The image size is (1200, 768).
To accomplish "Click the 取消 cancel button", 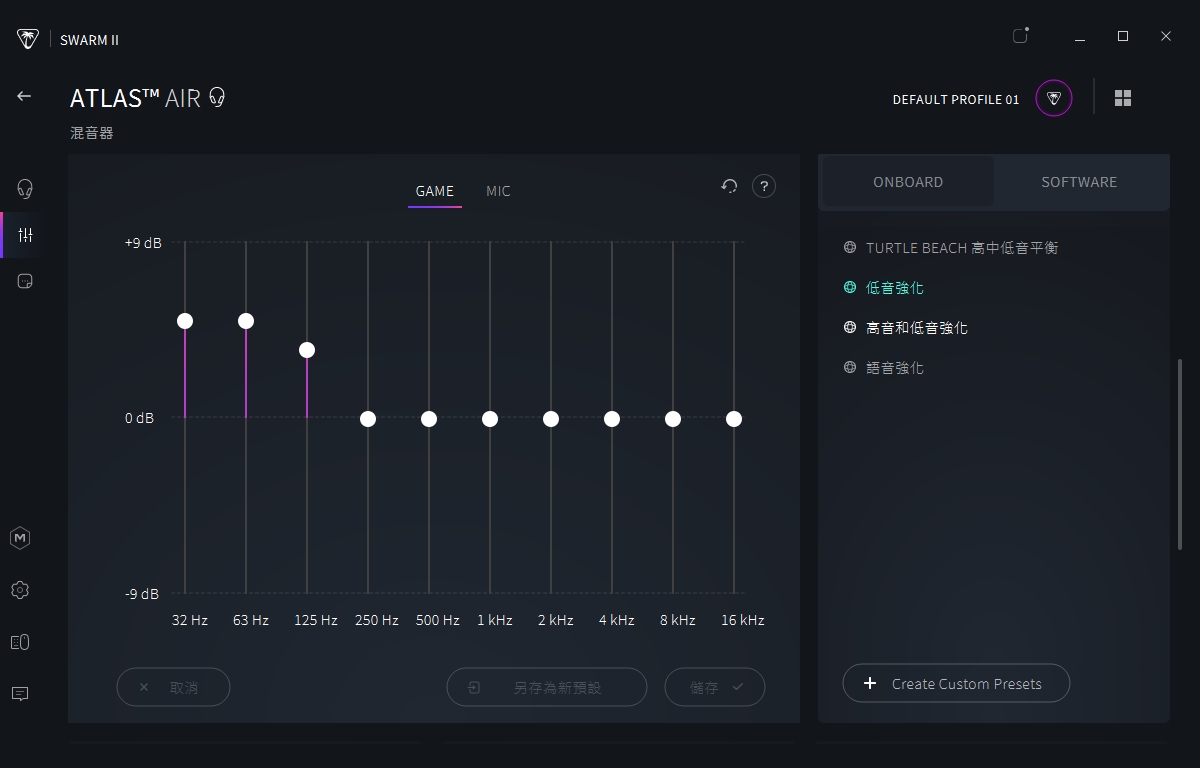I will [x=173, y=687].
